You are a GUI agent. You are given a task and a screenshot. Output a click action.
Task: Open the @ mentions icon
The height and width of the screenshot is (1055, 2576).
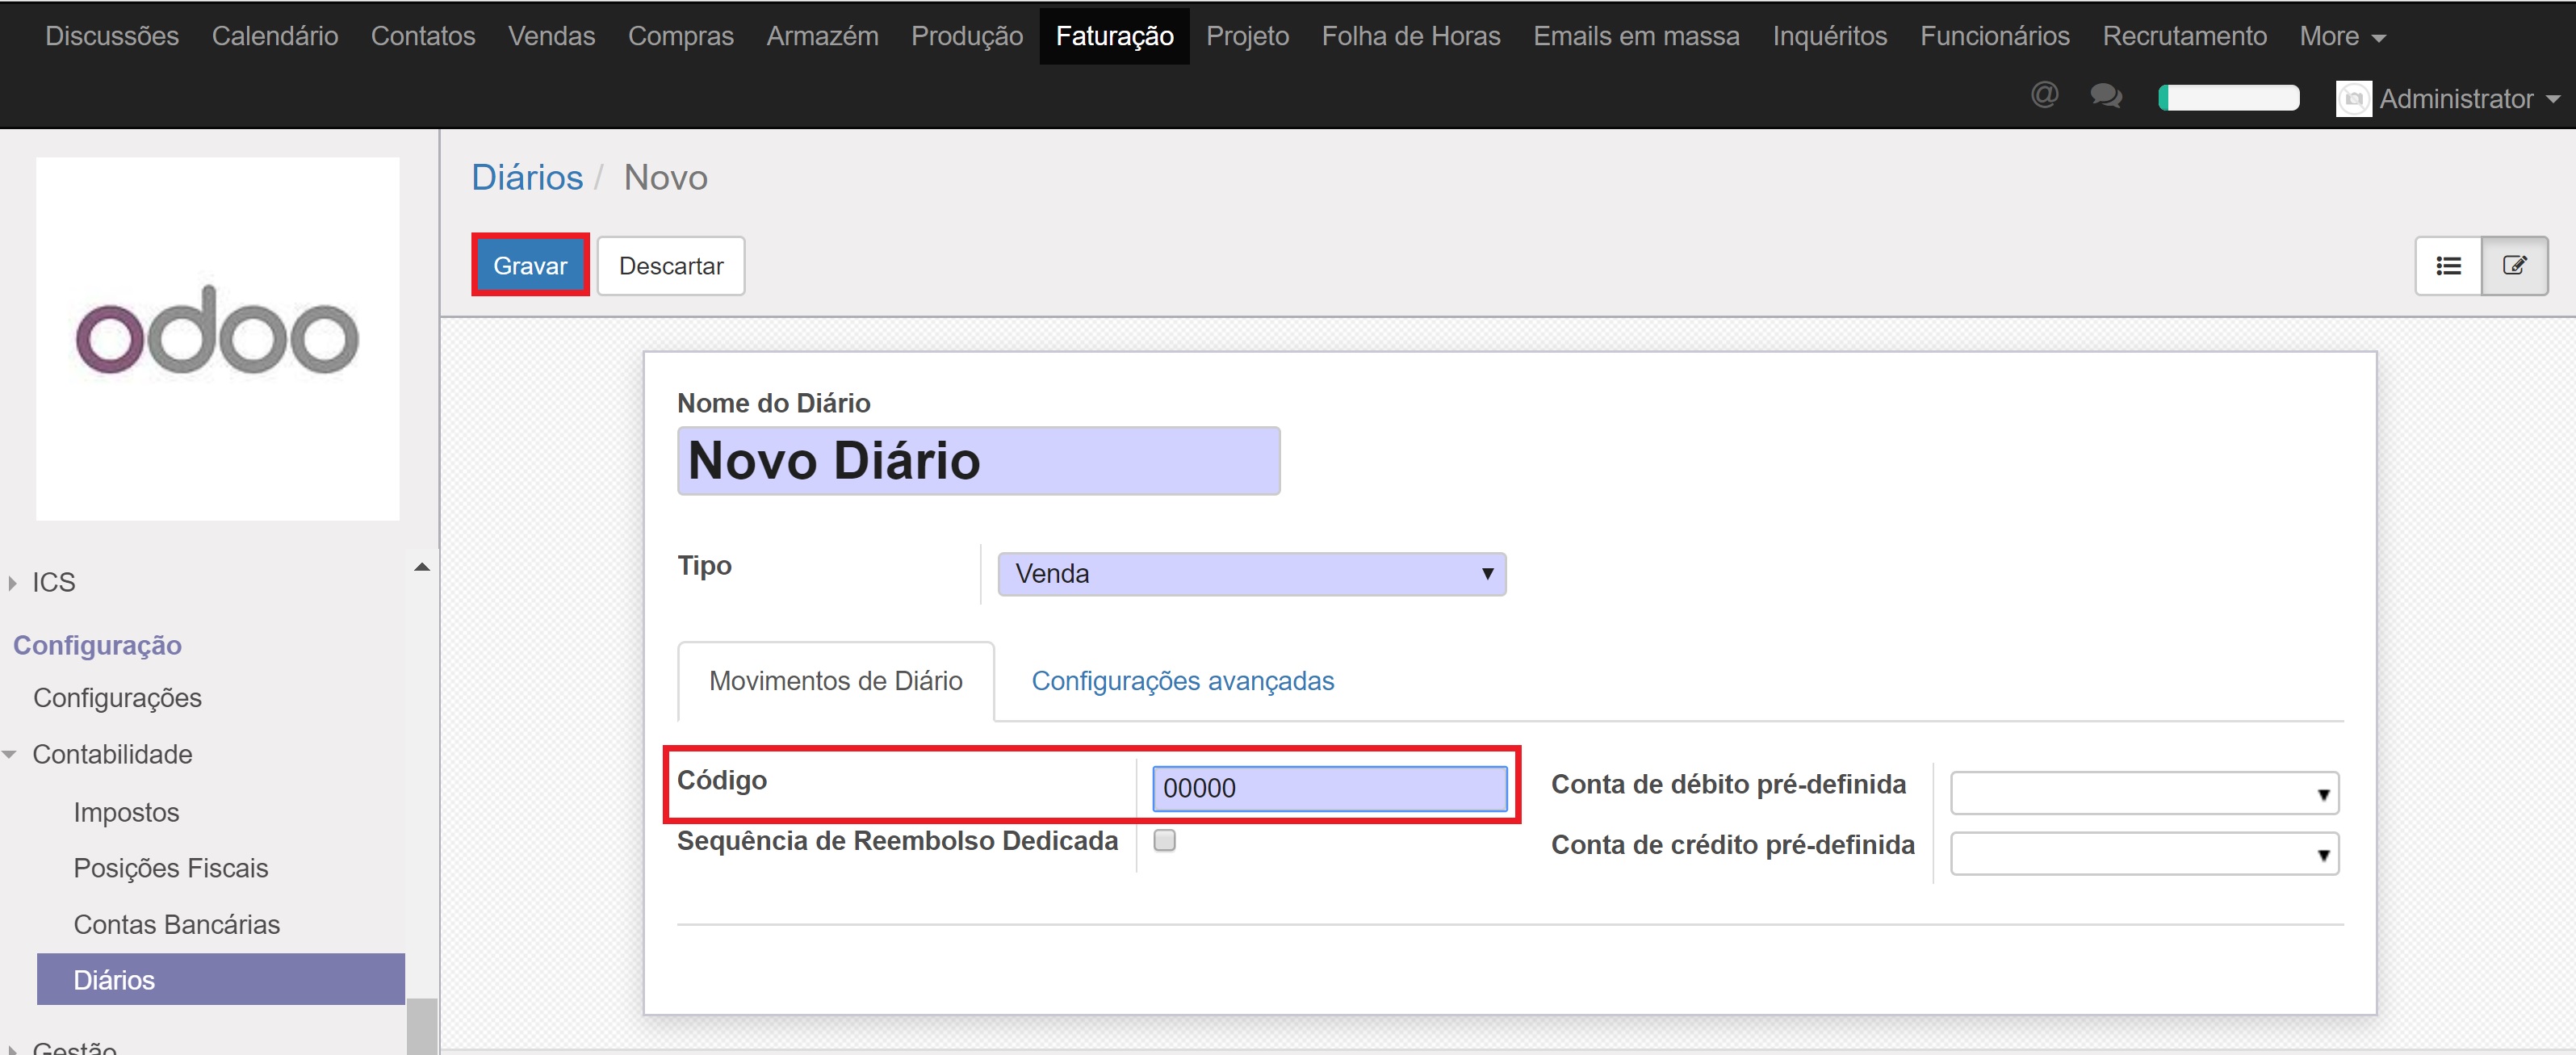click(2044, 95)
